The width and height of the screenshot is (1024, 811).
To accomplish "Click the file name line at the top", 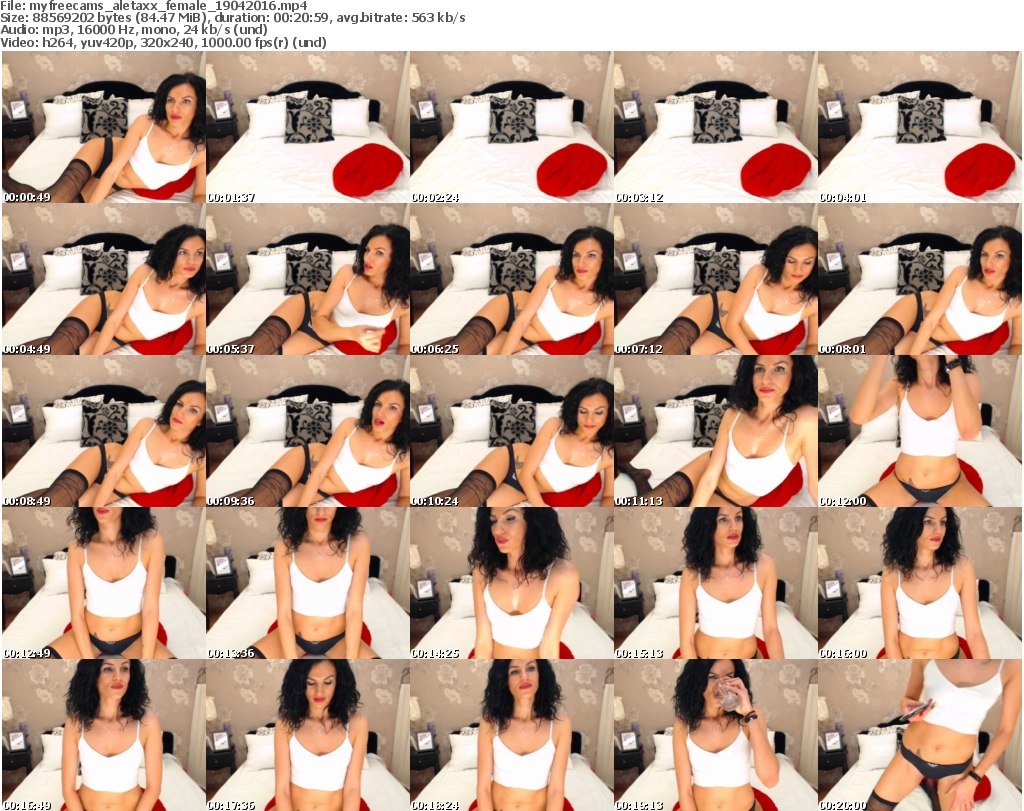I will [x=154, y=5].
